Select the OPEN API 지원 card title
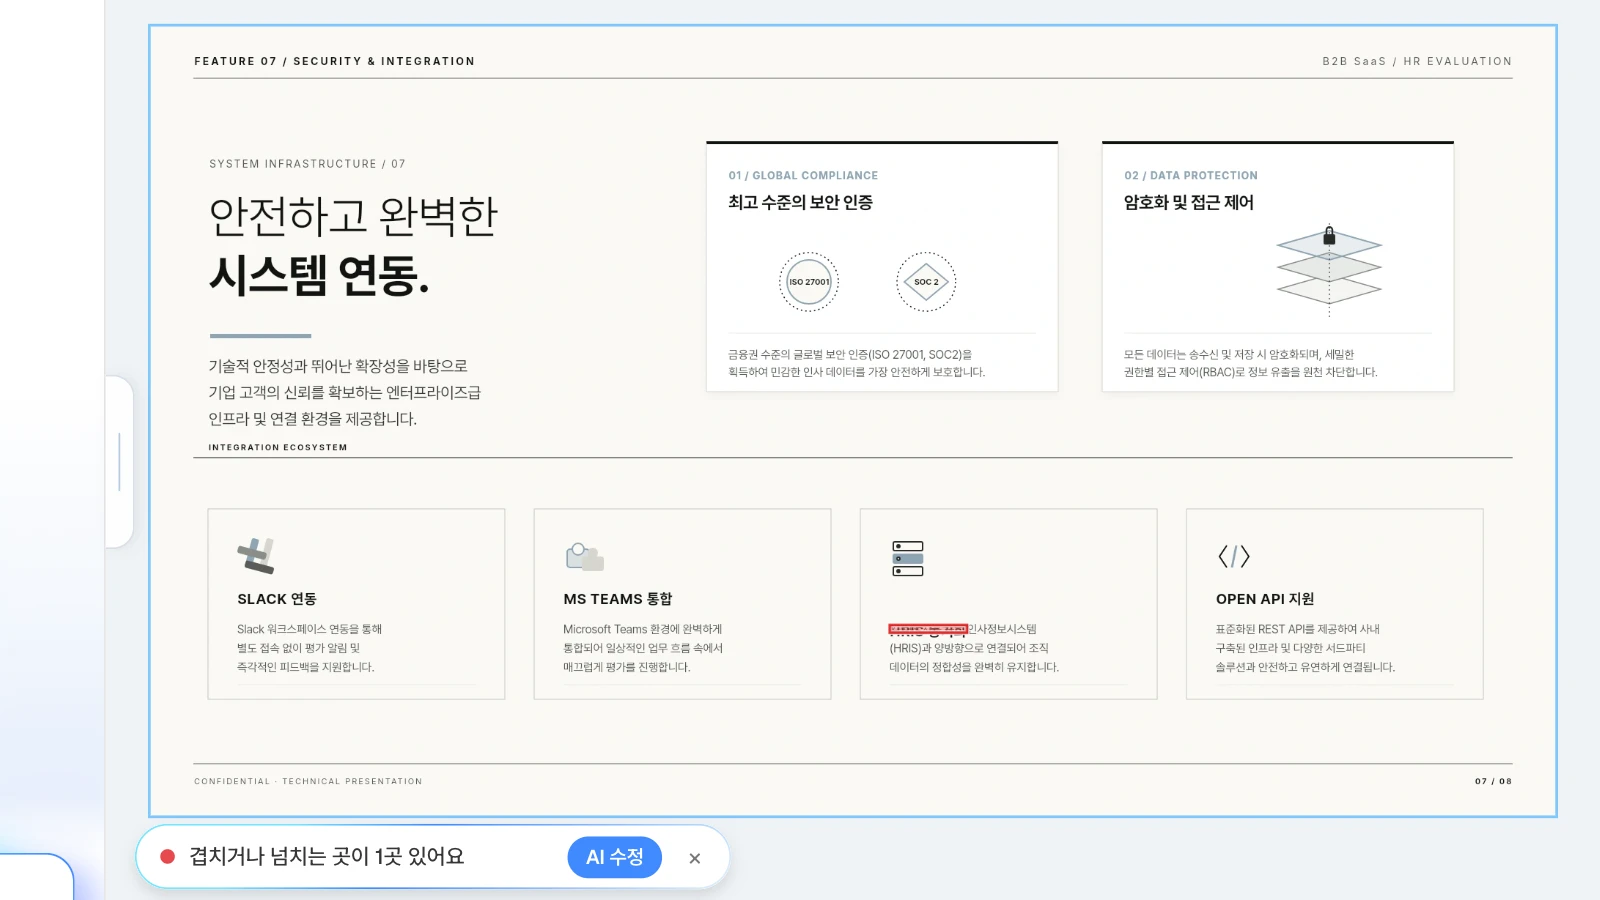This screenshot has width=1600, height=900. point(1265,599)
